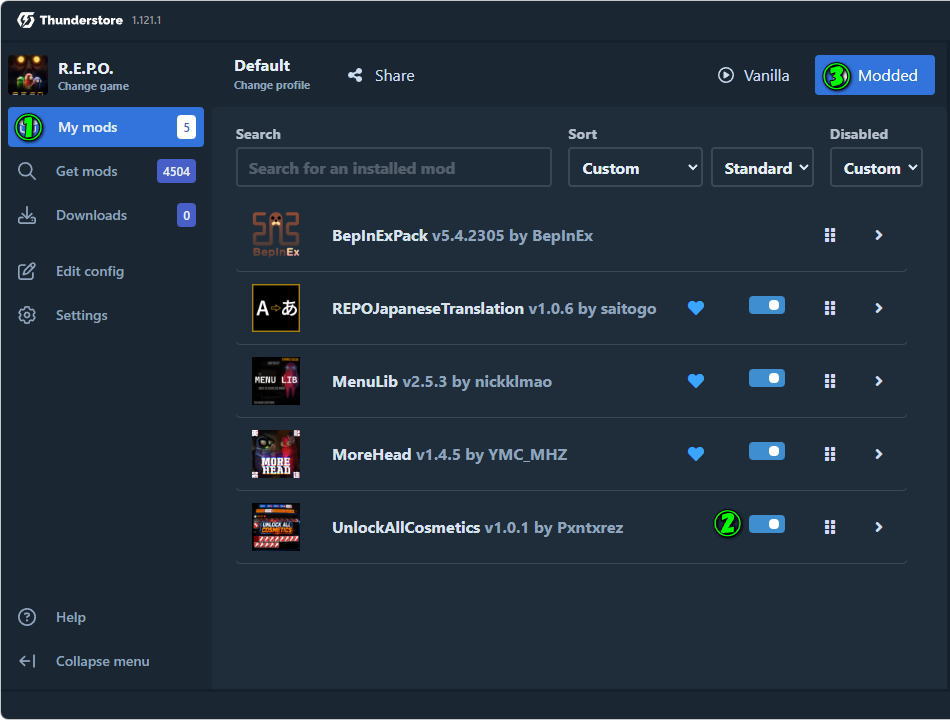950x720 pixels.
Task: Open Change profile link
Action: pos(271,85)
